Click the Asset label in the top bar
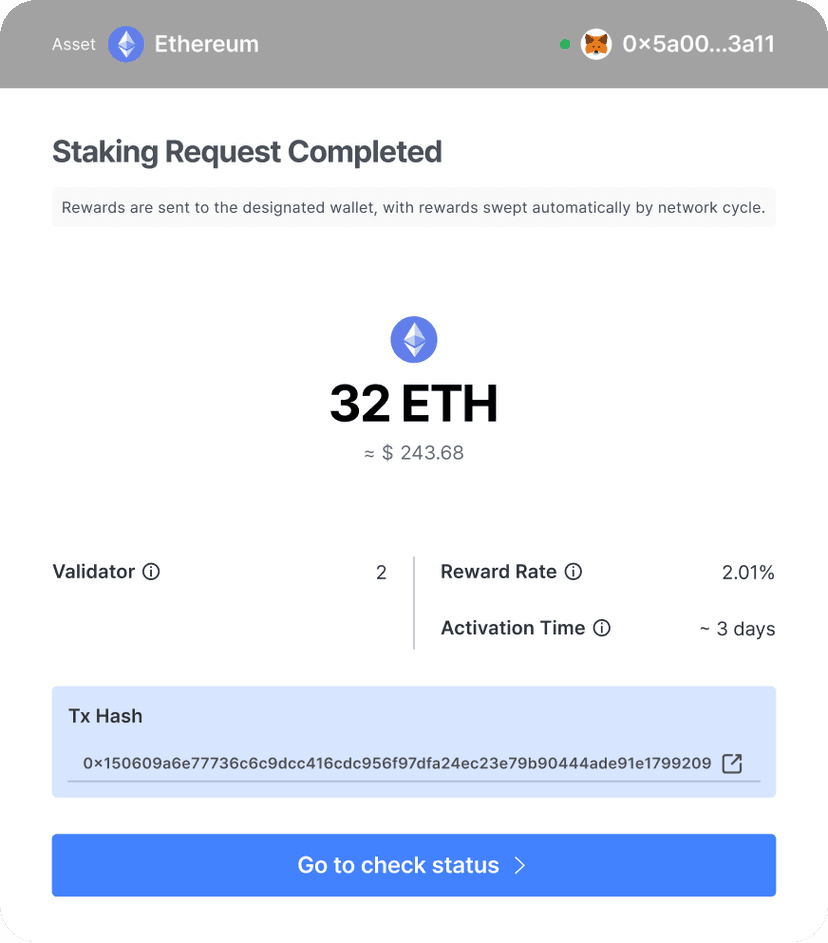828x943 pixels. pos(74,44)
